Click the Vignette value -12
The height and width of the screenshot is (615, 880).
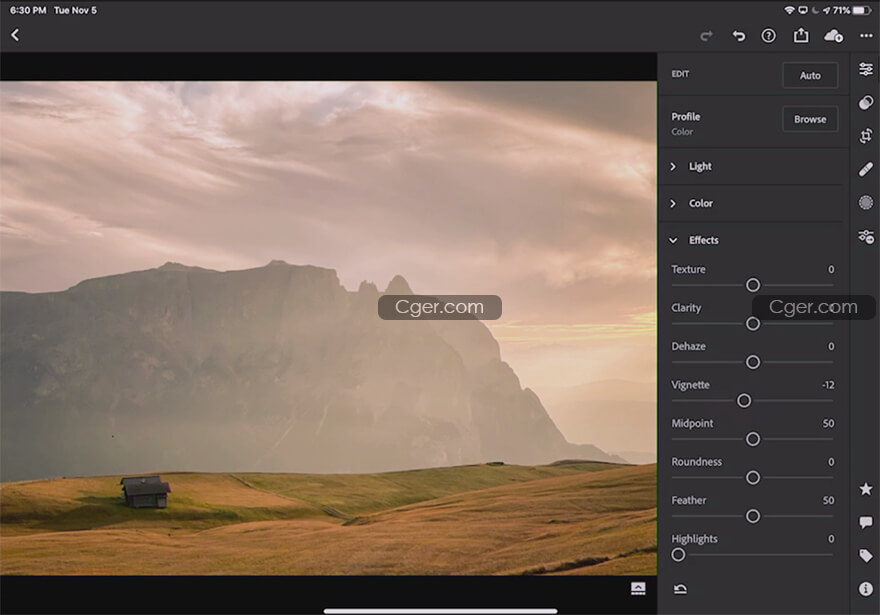coord(828,385)
